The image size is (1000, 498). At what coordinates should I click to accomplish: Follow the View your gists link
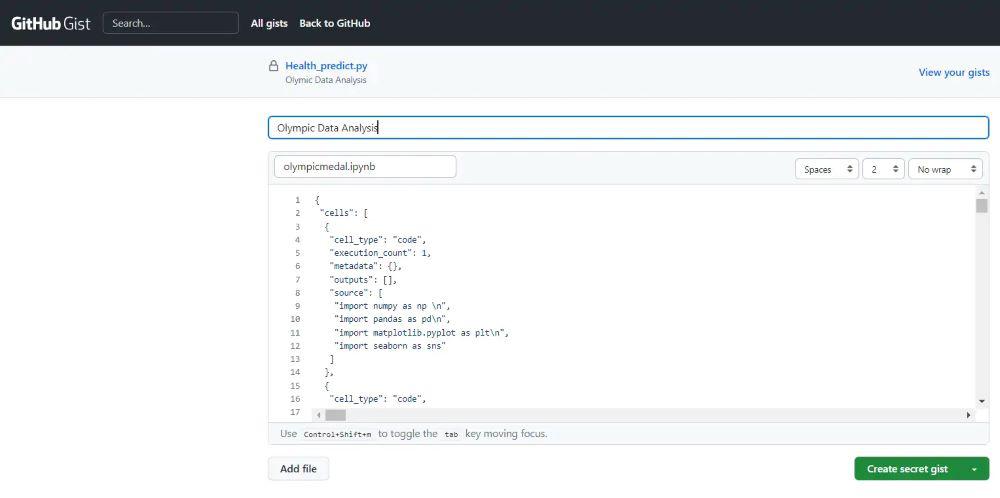point(954,72)
